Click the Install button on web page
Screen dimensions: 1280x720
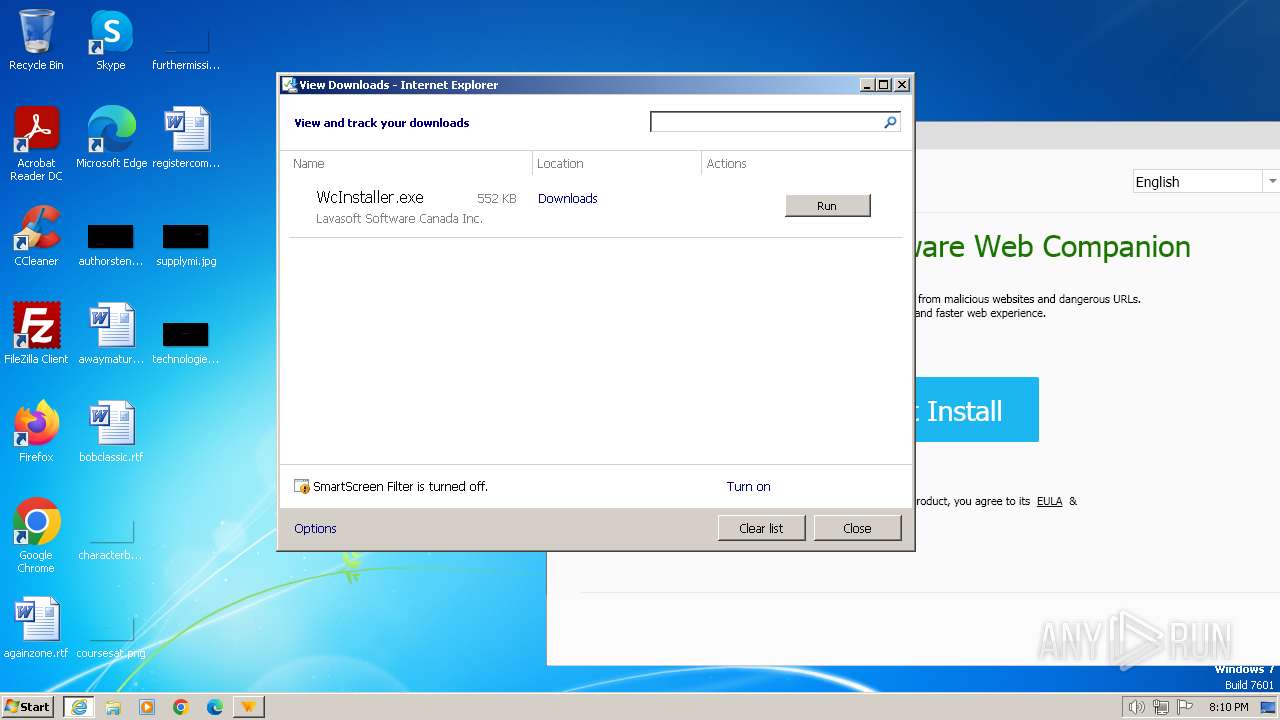point(976,410)
